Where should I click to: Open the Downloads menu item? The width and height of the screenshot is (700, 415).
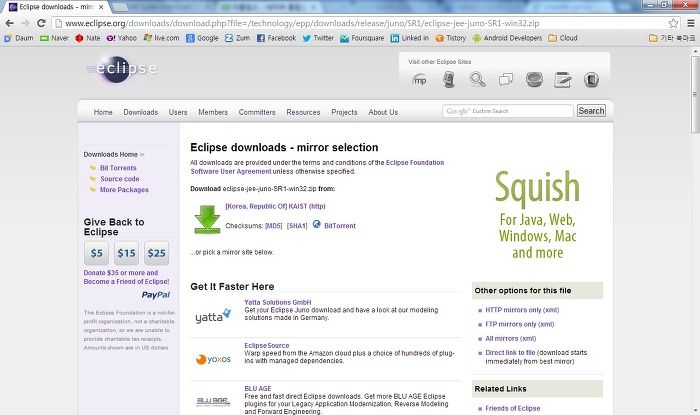pyautogui.click(x=141, y=112)
